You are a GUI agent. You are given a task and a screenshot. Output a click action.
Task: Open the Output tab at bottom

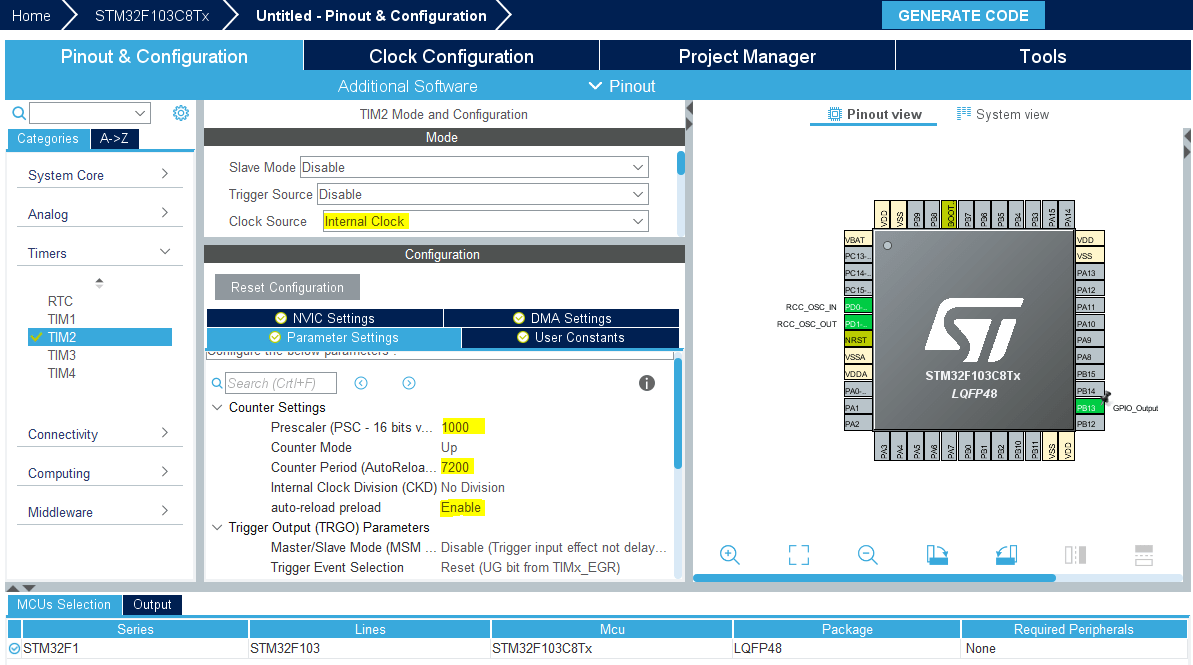tap(152, 605)
